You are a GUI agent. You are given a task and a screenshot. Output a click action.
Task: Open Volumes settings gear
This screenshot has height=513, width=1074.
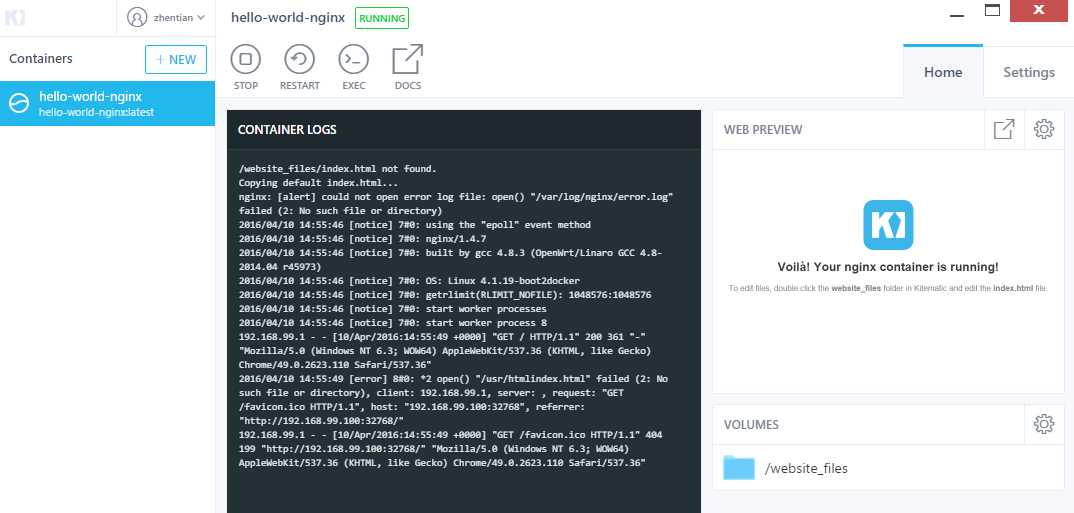pos(1044,424)
